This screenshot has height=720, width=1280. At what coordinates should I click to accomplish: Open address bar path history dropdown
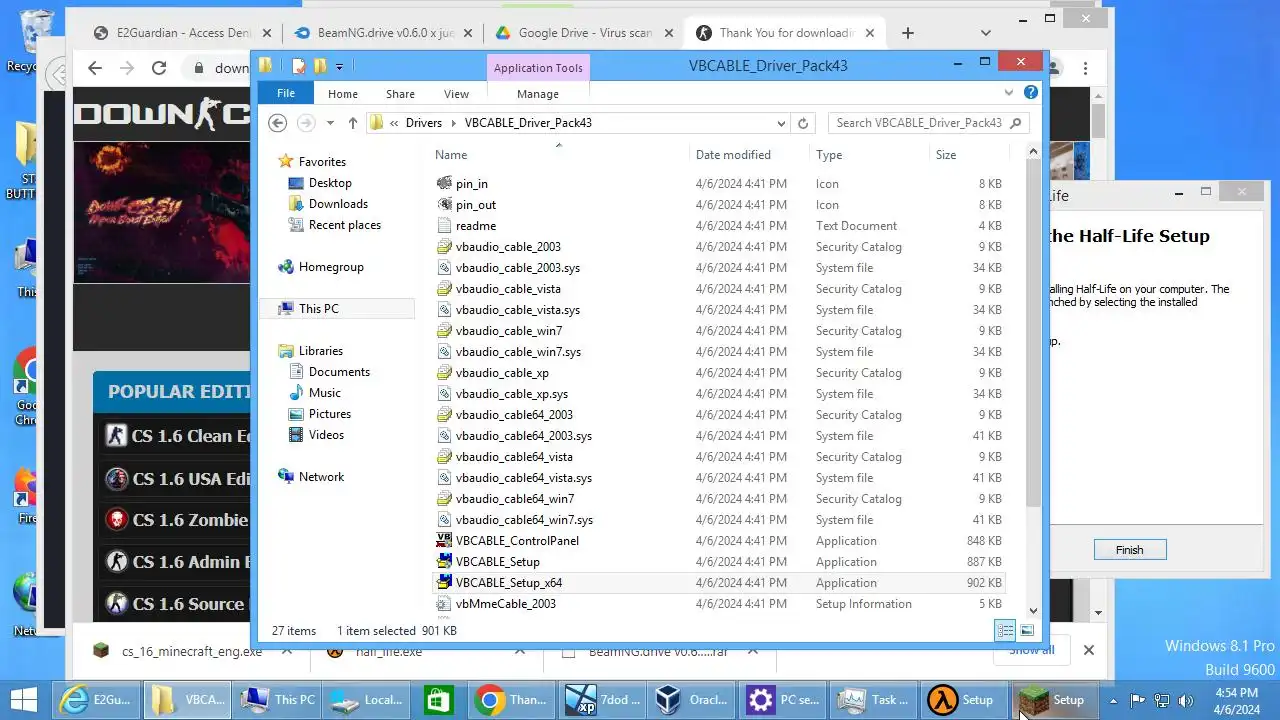coord(781,123)
